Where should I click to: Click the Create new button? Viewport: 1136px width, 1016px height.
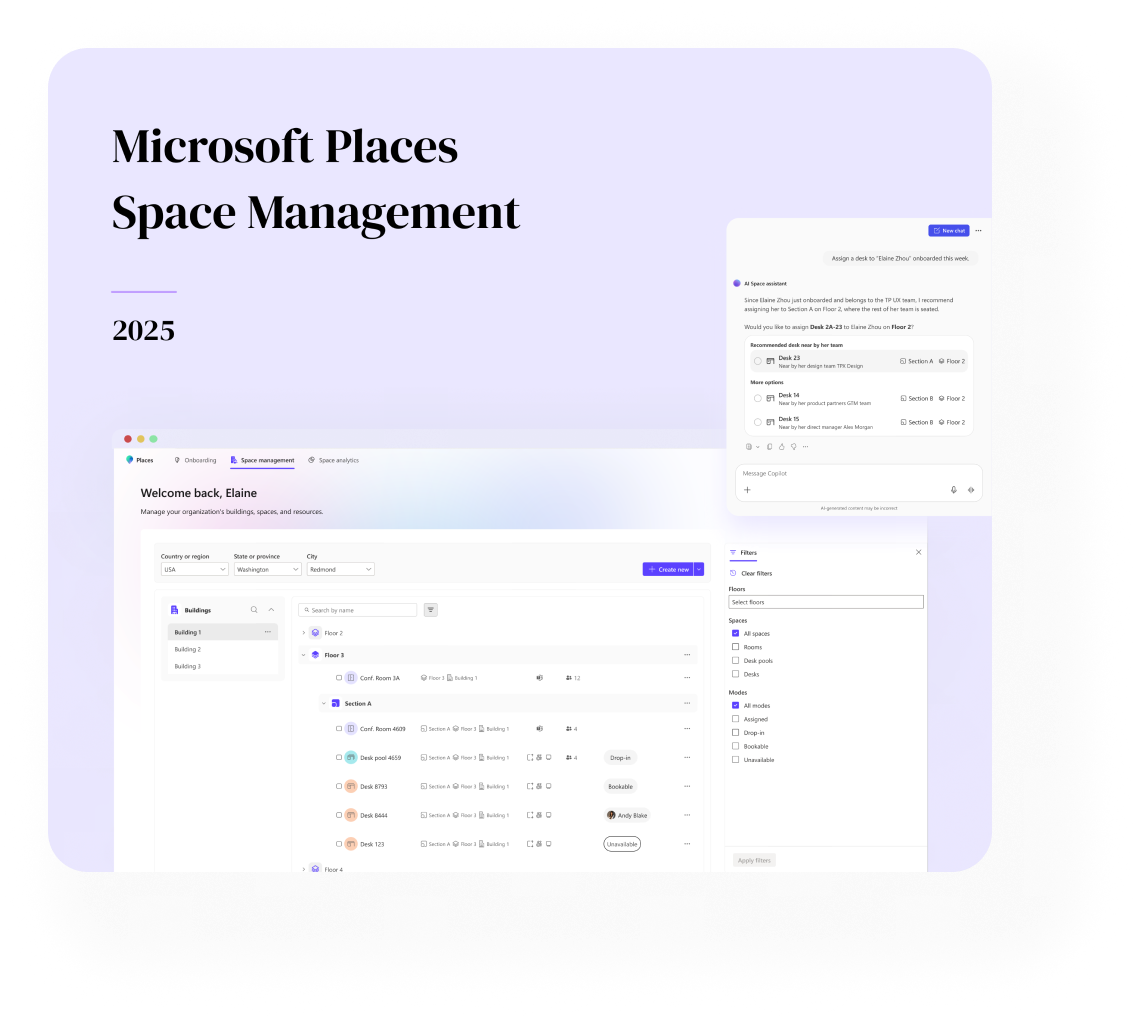pos(668,570)
